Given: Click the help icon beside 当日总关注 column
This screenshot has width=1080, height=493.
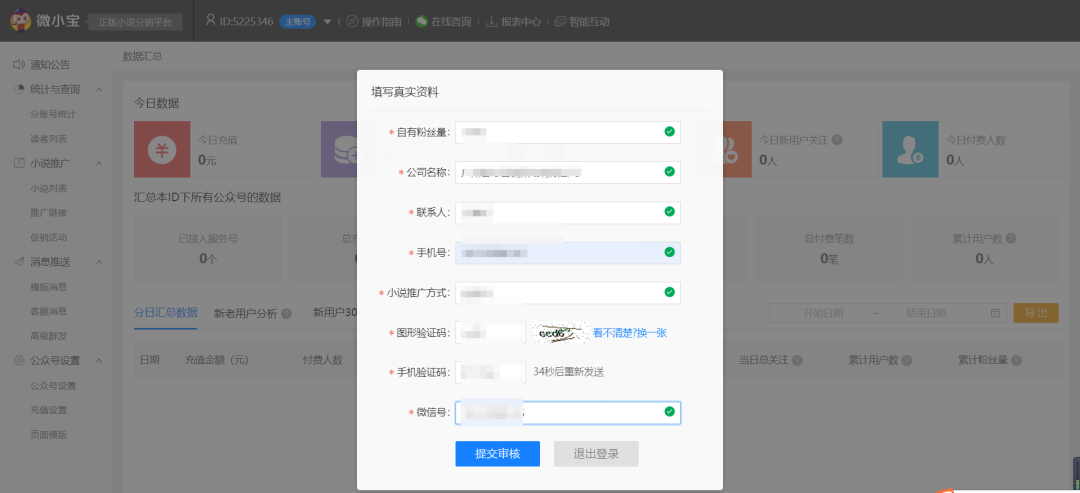Looking at the screenshot, I should coord(797,360).
